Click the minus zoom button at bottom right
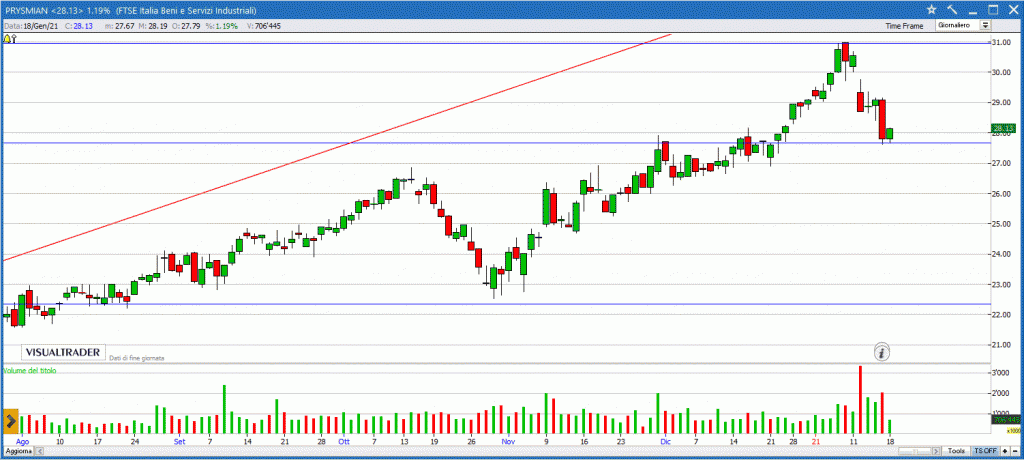The height and width of the screenshot is (460, 1024). tap(1014, 451)
